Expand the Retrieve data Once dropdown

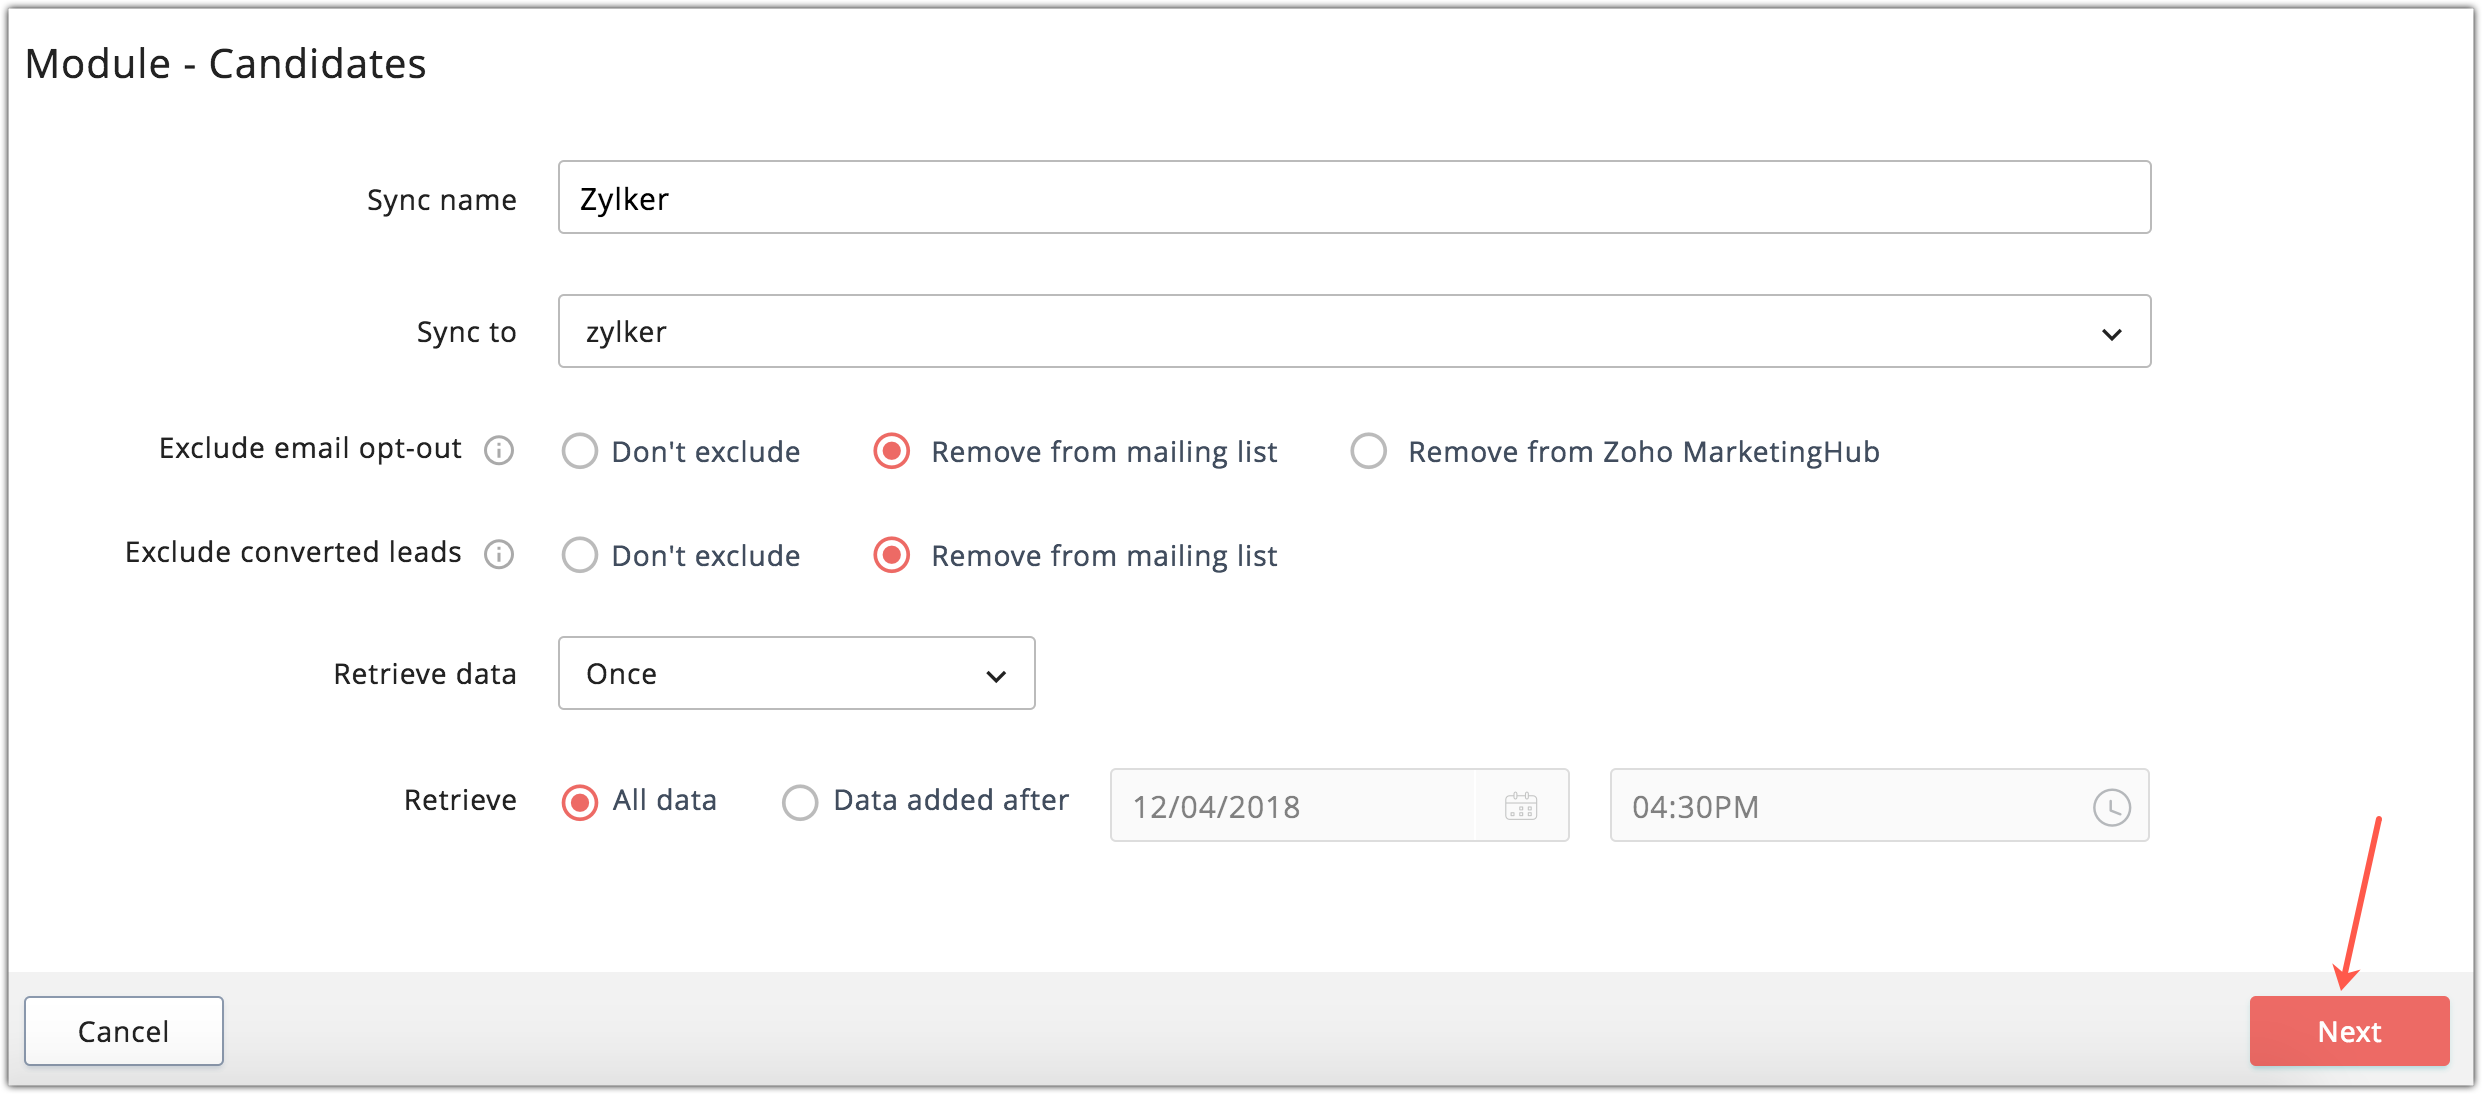tap(795, 673)
